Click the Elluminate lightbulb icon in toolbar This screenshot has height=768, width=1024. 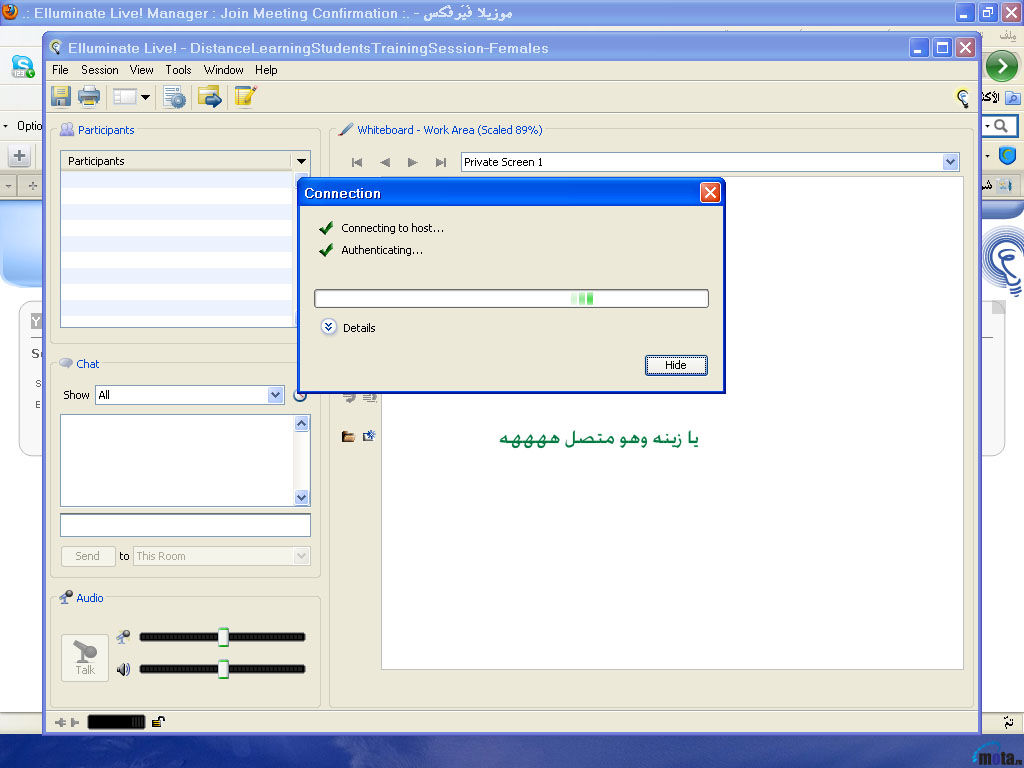(963, 98)
